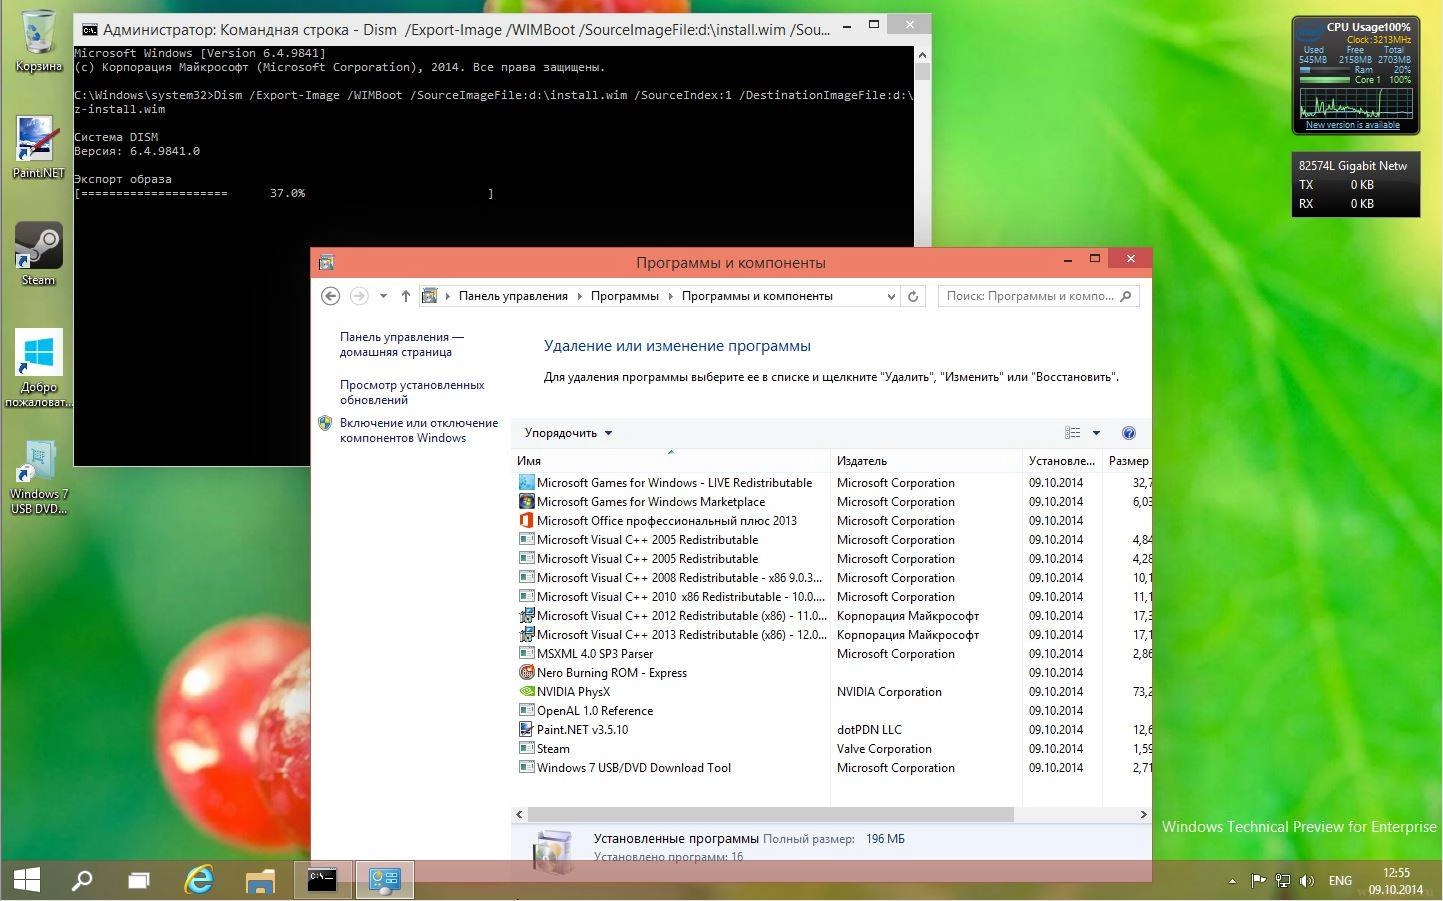
Task: Click the 'Панель управления' breadcrumb
Action: (513, 296)
